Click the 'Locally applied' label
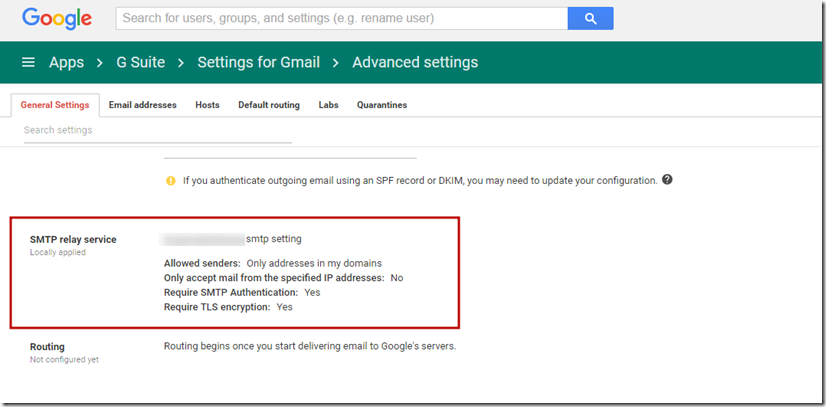This screenshot has width=826, height=407. click(57, 252)
